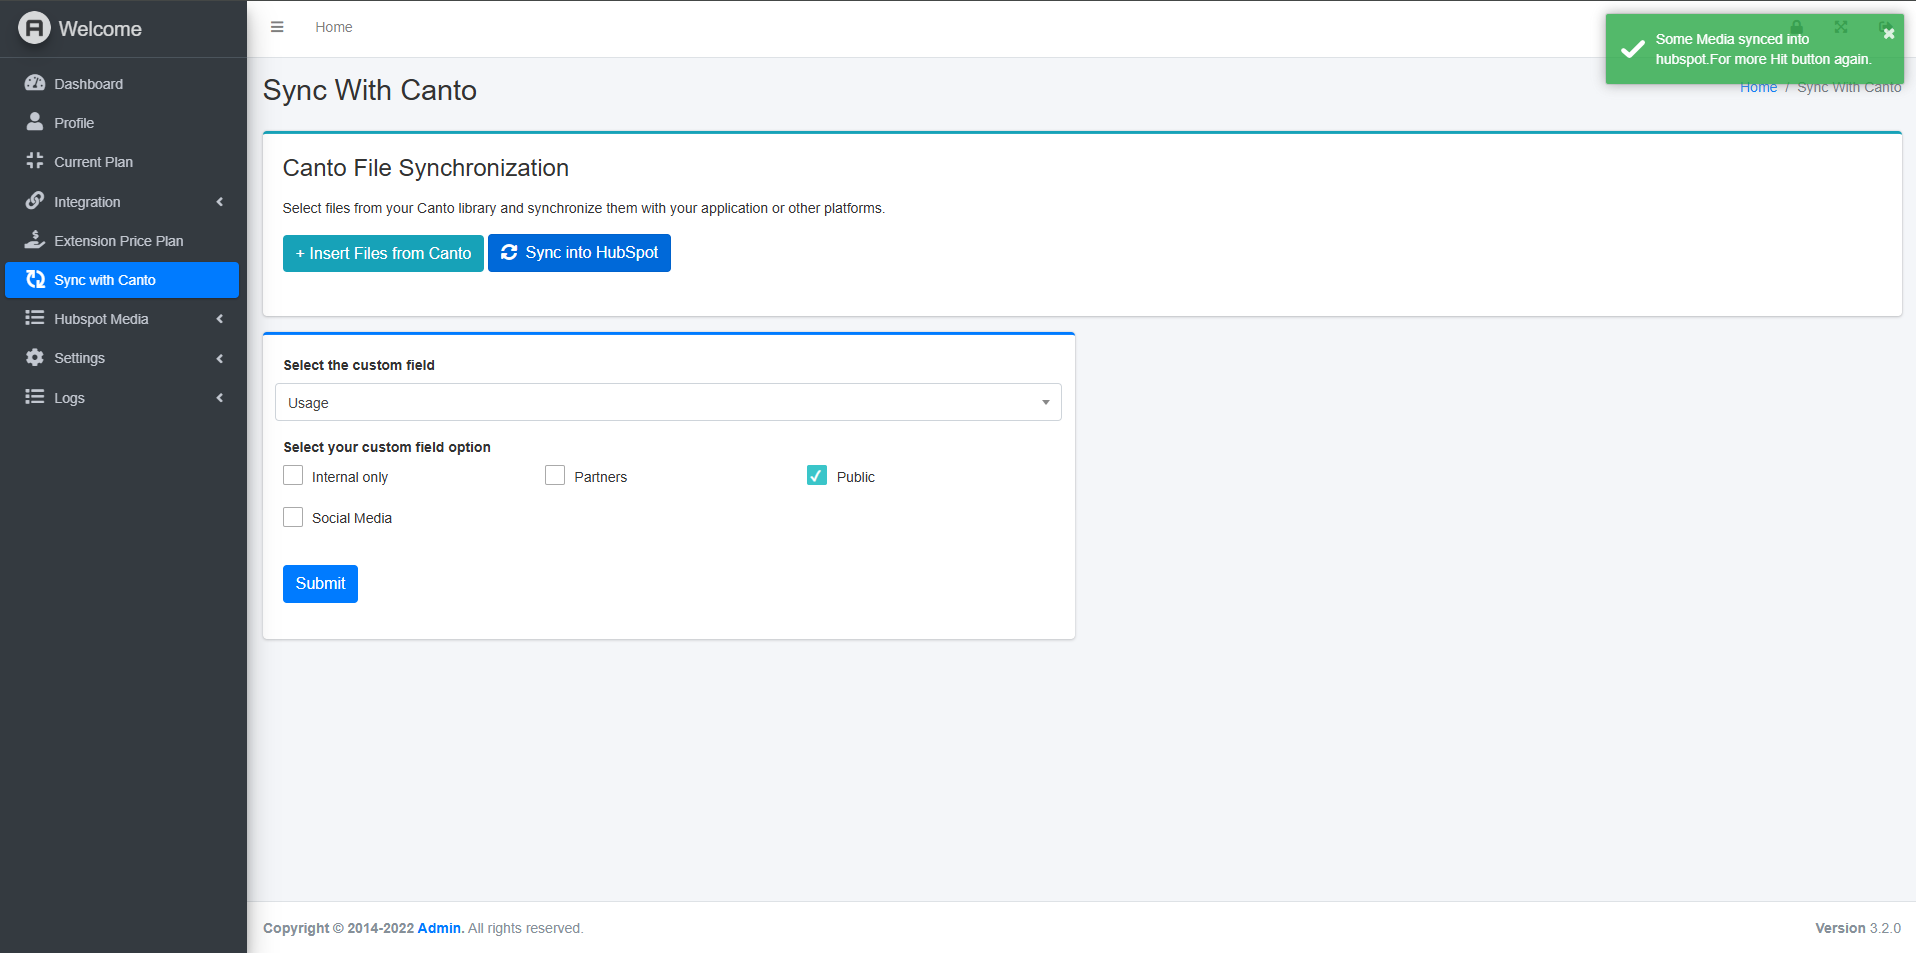Expand the Settings submenu arrow
1916x953 pixels.
point(220,358)
